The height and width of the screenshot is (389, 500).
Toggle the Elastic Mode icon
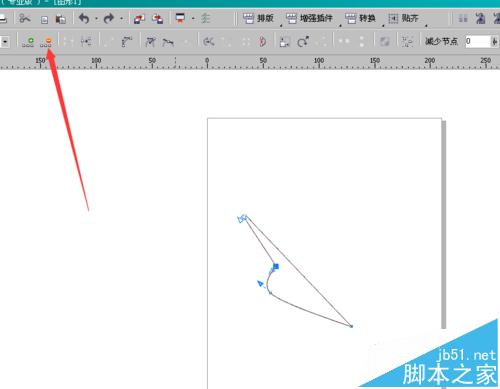point(385,42)
